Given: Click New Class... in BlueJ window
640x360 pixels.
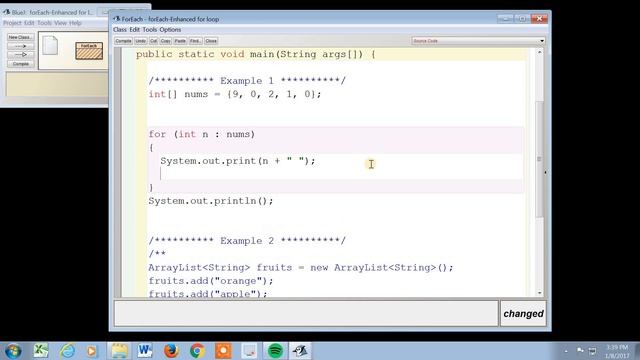Looking at the screenshot, I should tap(20, 37).
